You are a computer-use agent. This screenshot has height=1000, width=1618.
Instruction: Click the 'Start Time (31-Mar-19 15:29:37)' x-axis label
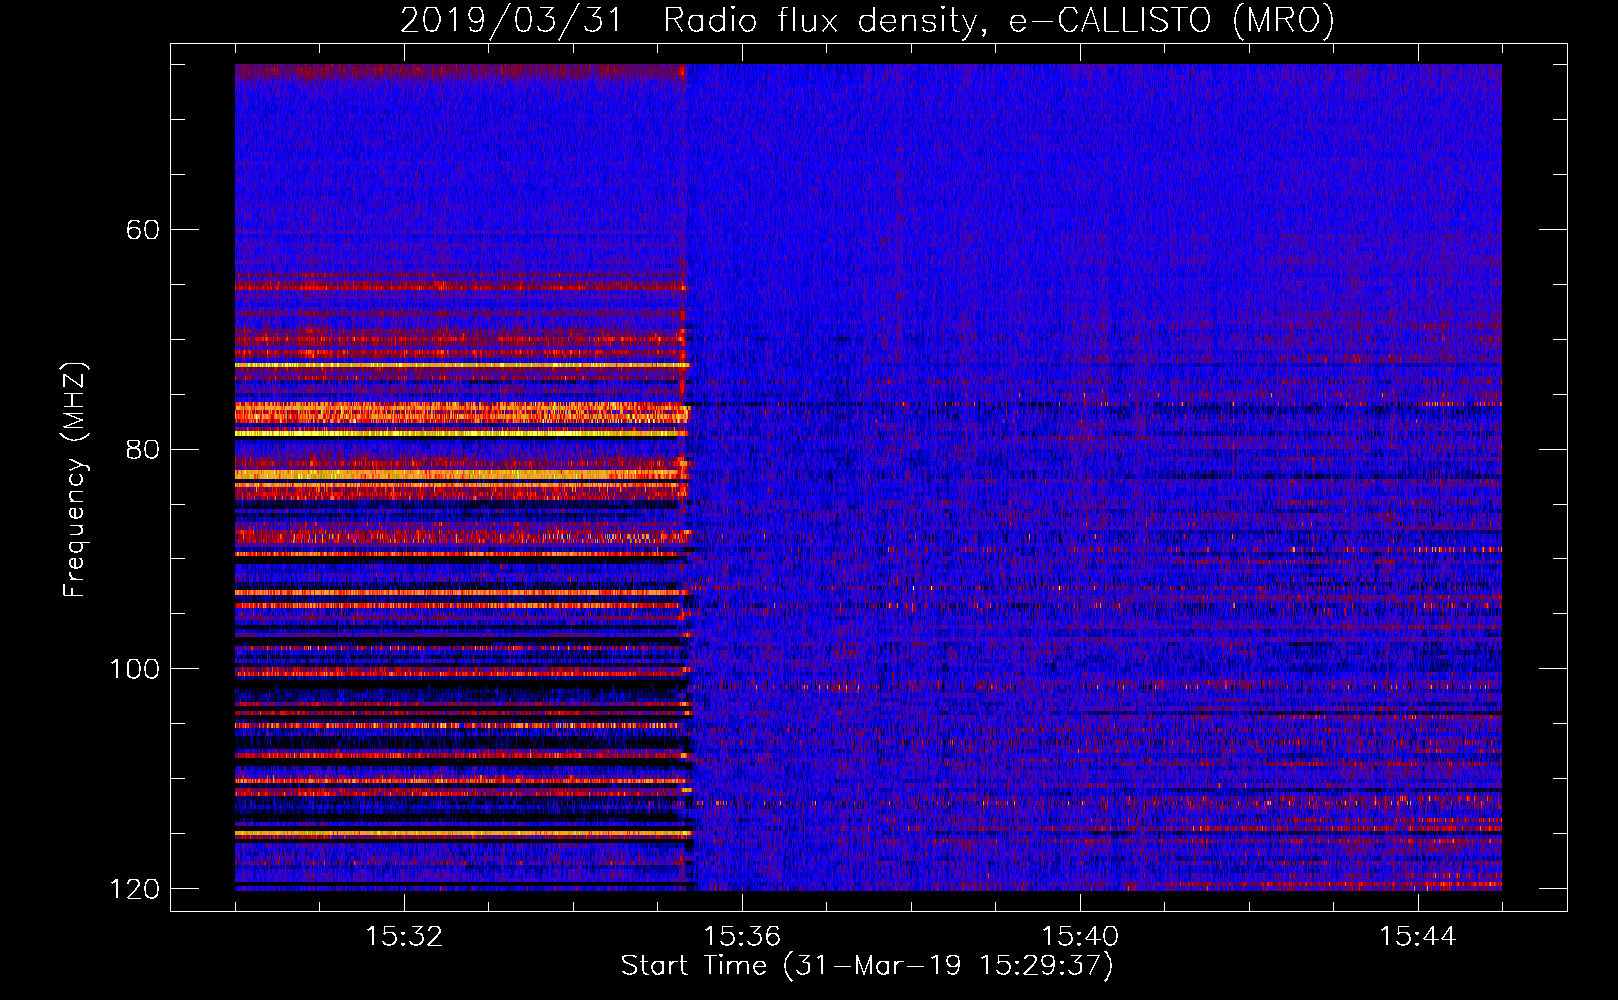(x=867, y=966)
